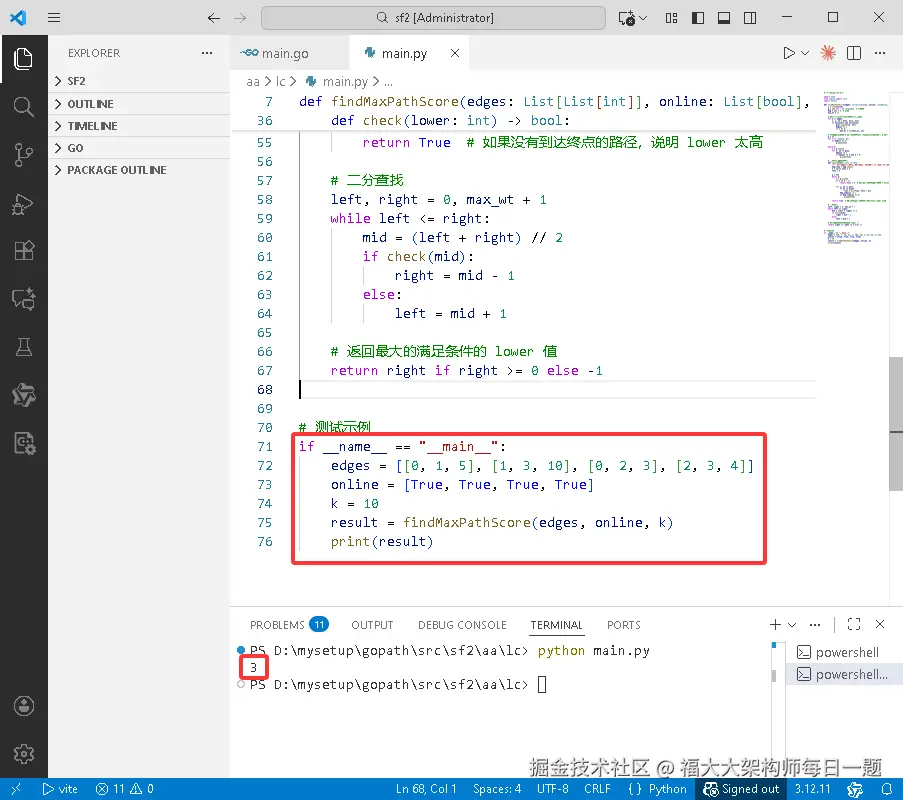Open the hamburger application menu
Image resolution: width=903 pixels, height=800 pixels.
tap(54, 18)
